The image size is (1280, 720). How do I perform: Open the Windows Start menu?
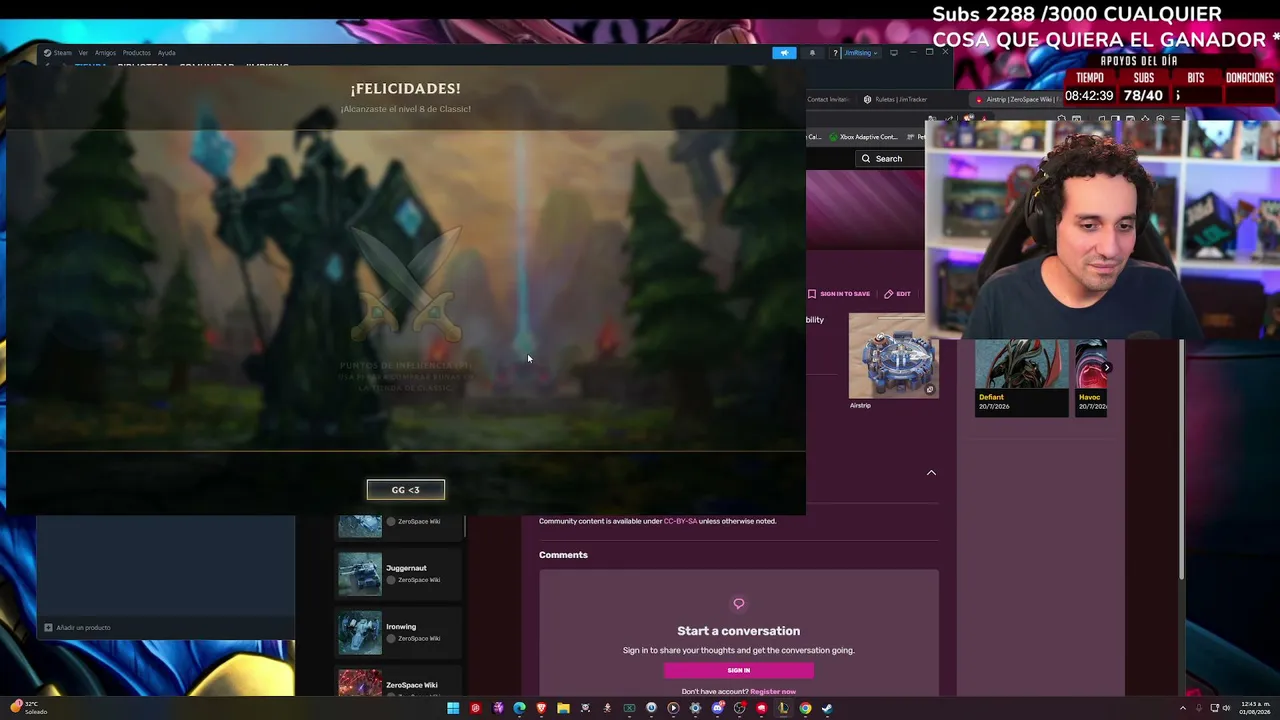click(x=453, y=708)
